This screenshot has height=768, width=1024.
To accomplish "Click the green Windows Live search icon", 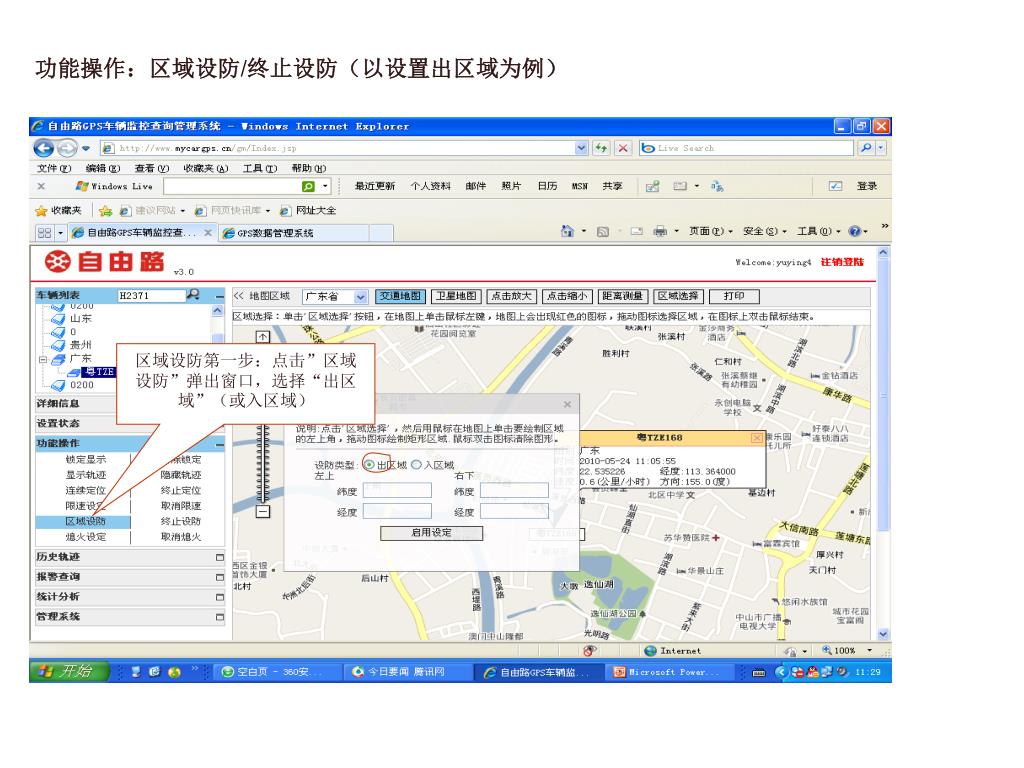I will pyautogui.click(x=309, y=187).
